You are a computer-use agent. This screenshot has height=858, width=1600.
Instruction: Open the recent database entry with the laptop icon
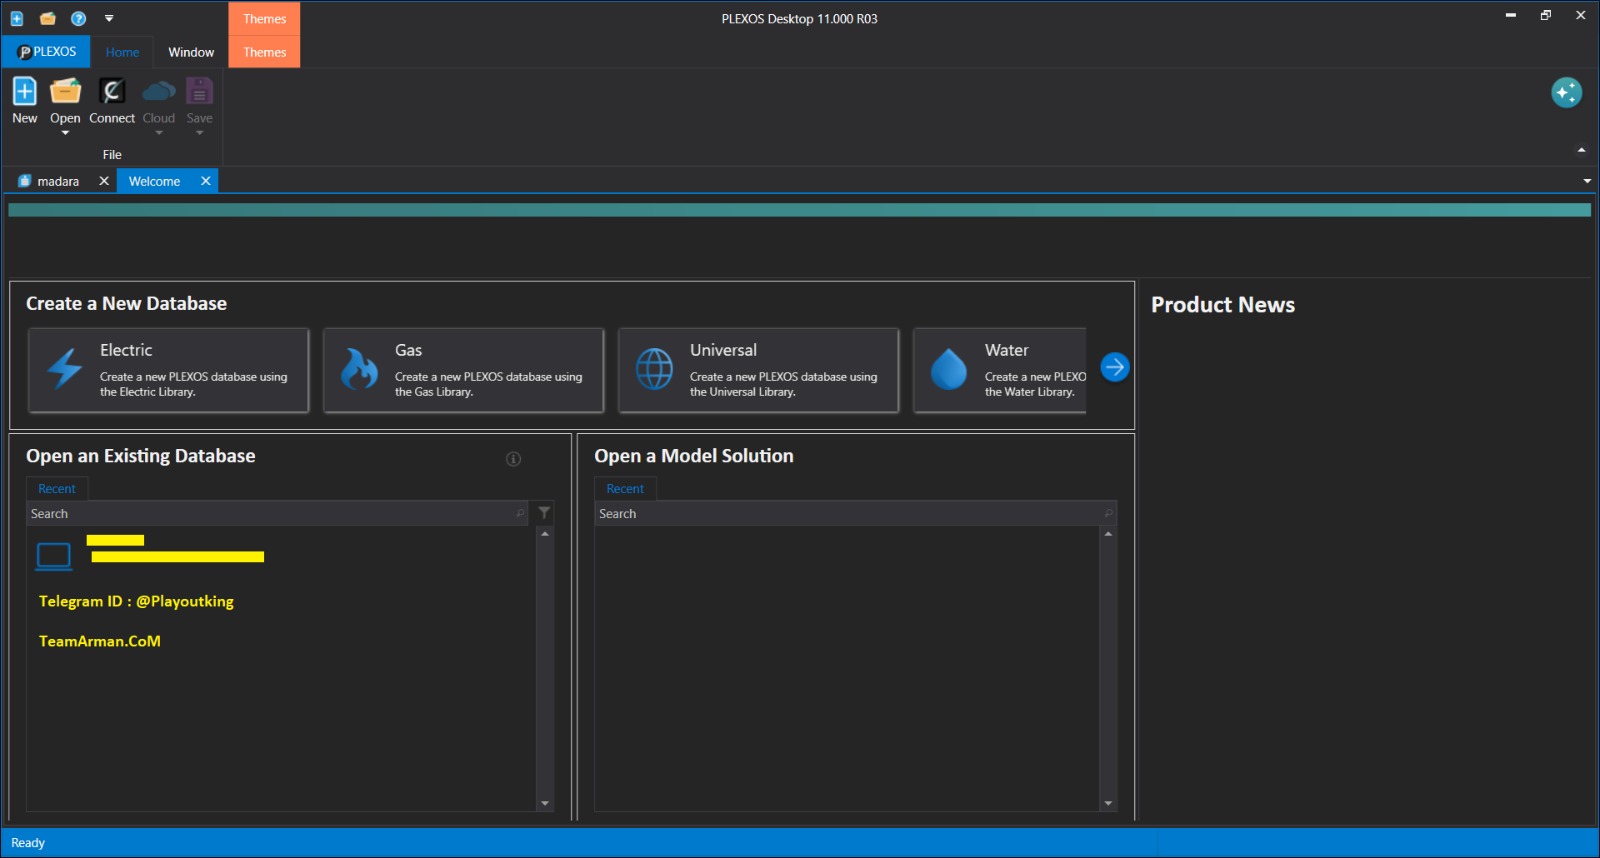click(x=150, y=555)
